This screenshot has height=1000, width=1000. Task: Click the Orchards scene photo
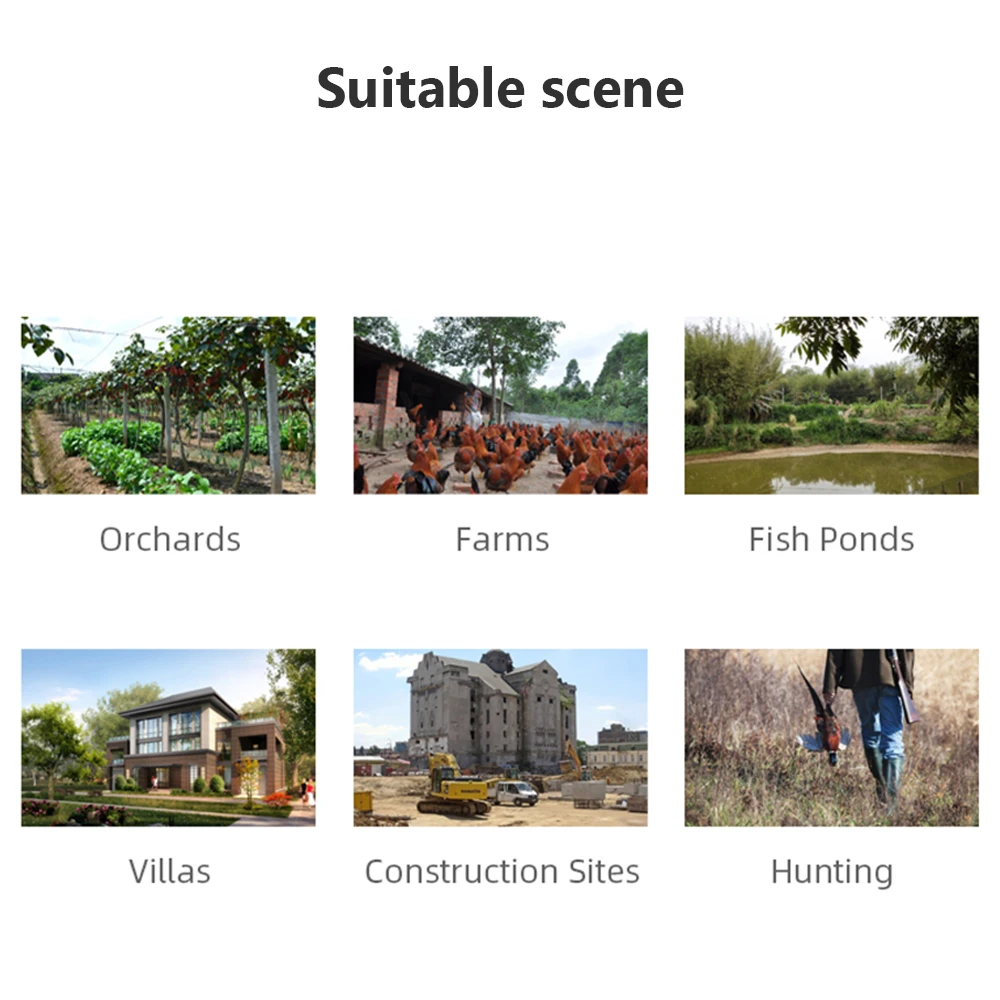click(x=168, y=405)
